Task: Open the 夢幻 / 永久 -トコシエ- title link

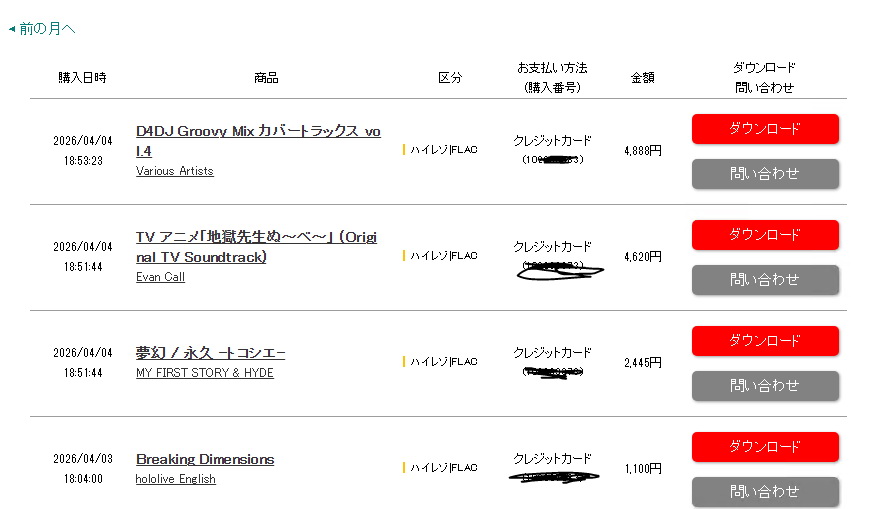Action: coord(211,353)
